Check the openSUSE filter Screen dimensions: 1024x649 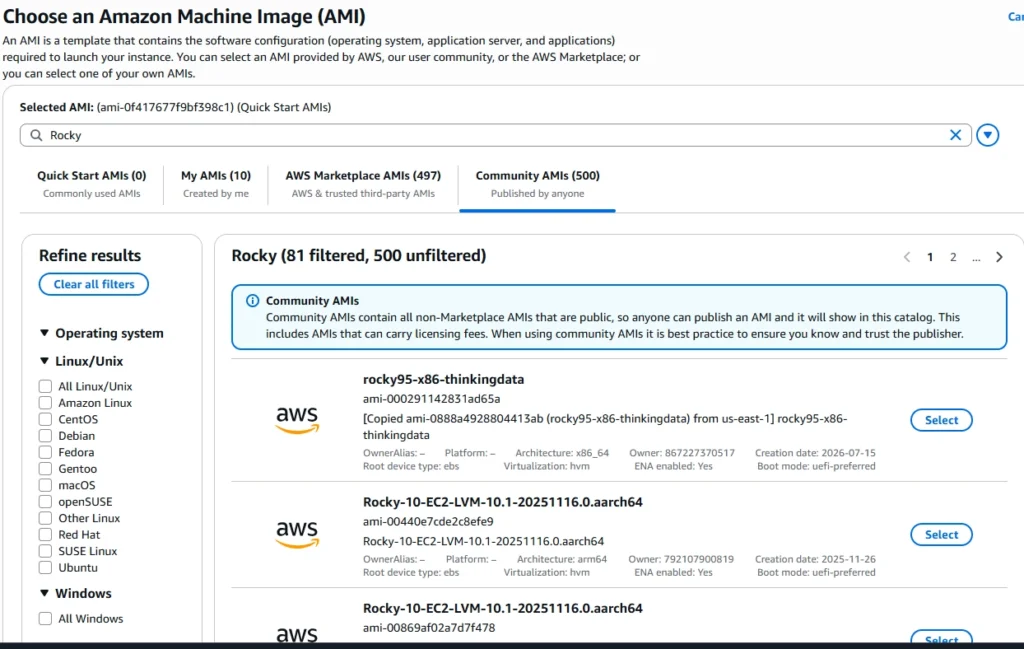(x=45, y=501)
